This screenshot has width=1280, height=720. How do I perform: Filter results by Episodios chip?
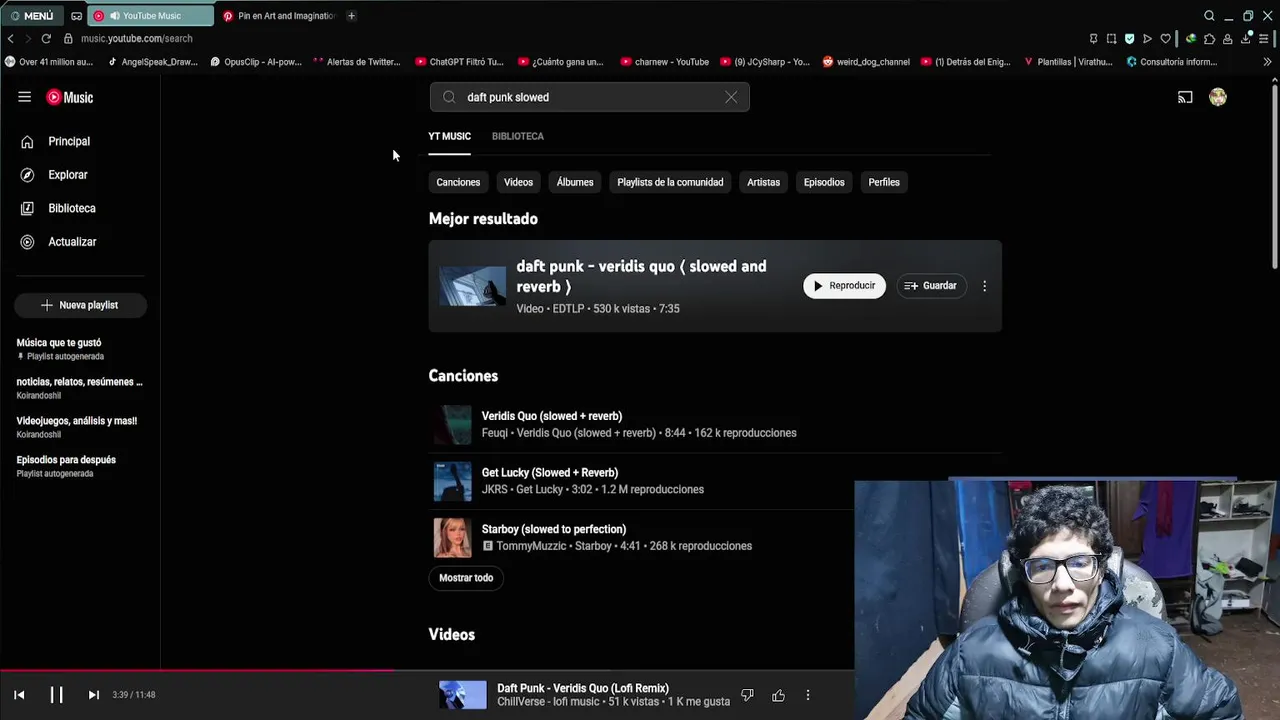pos(824,182)
